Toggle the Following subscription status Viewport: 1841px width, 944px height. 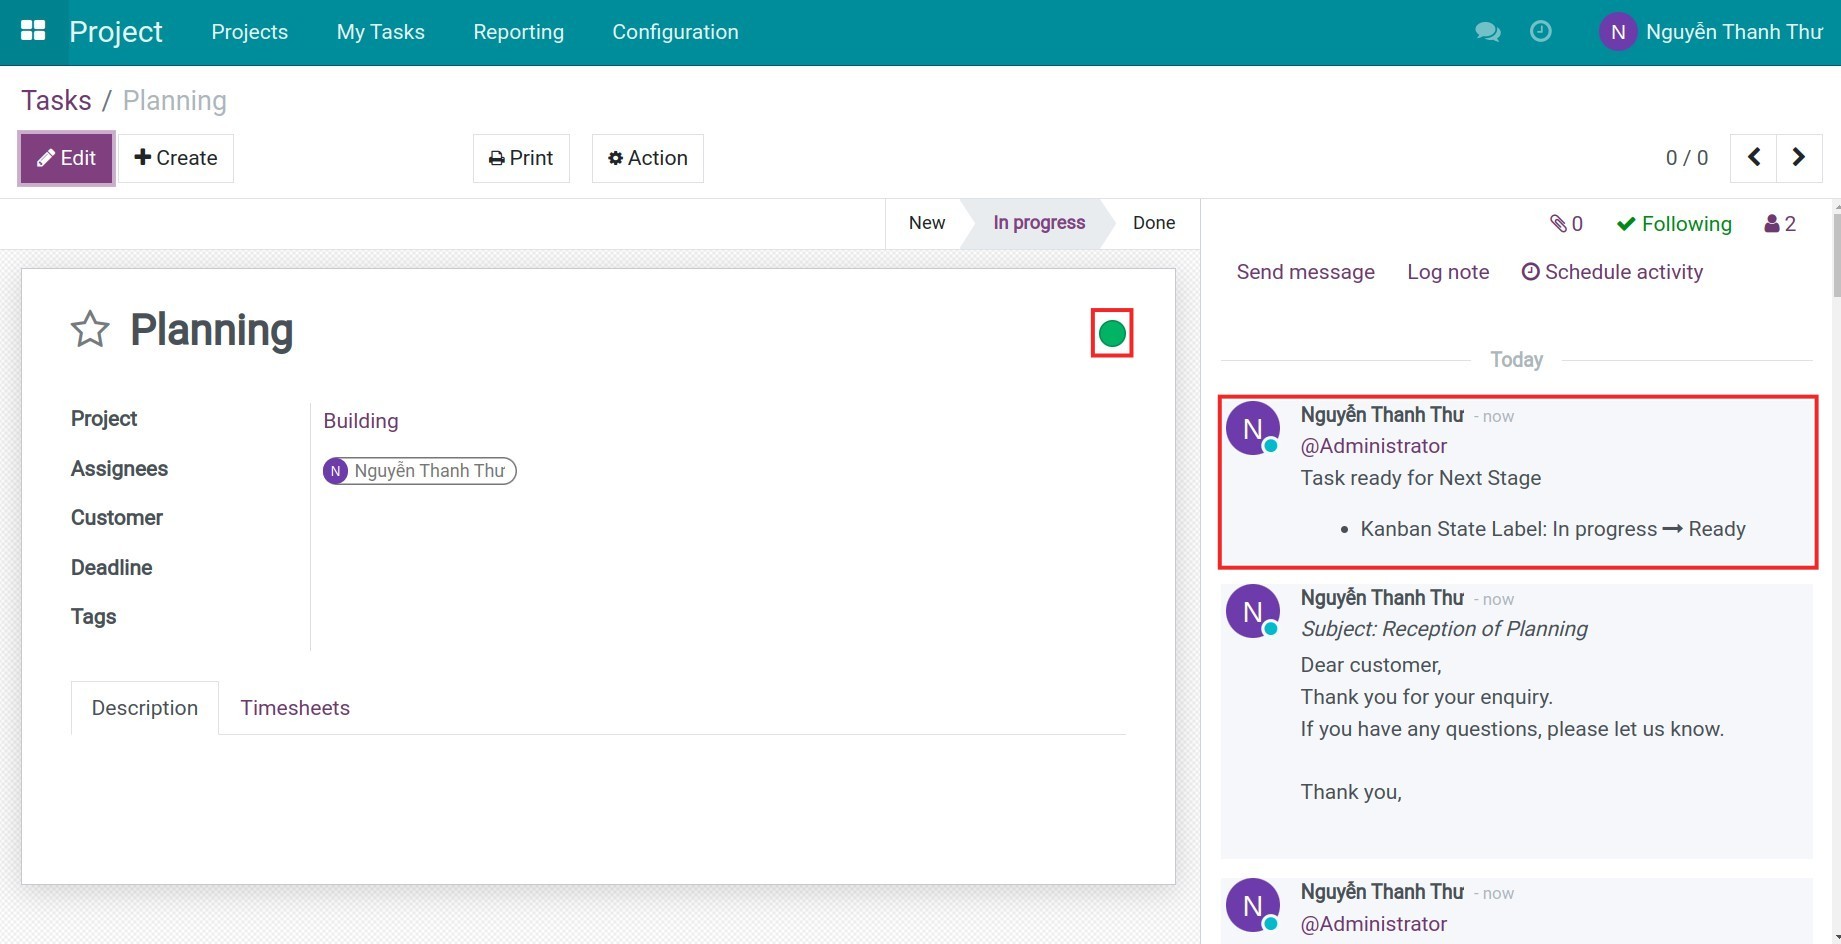(1674, 224)
